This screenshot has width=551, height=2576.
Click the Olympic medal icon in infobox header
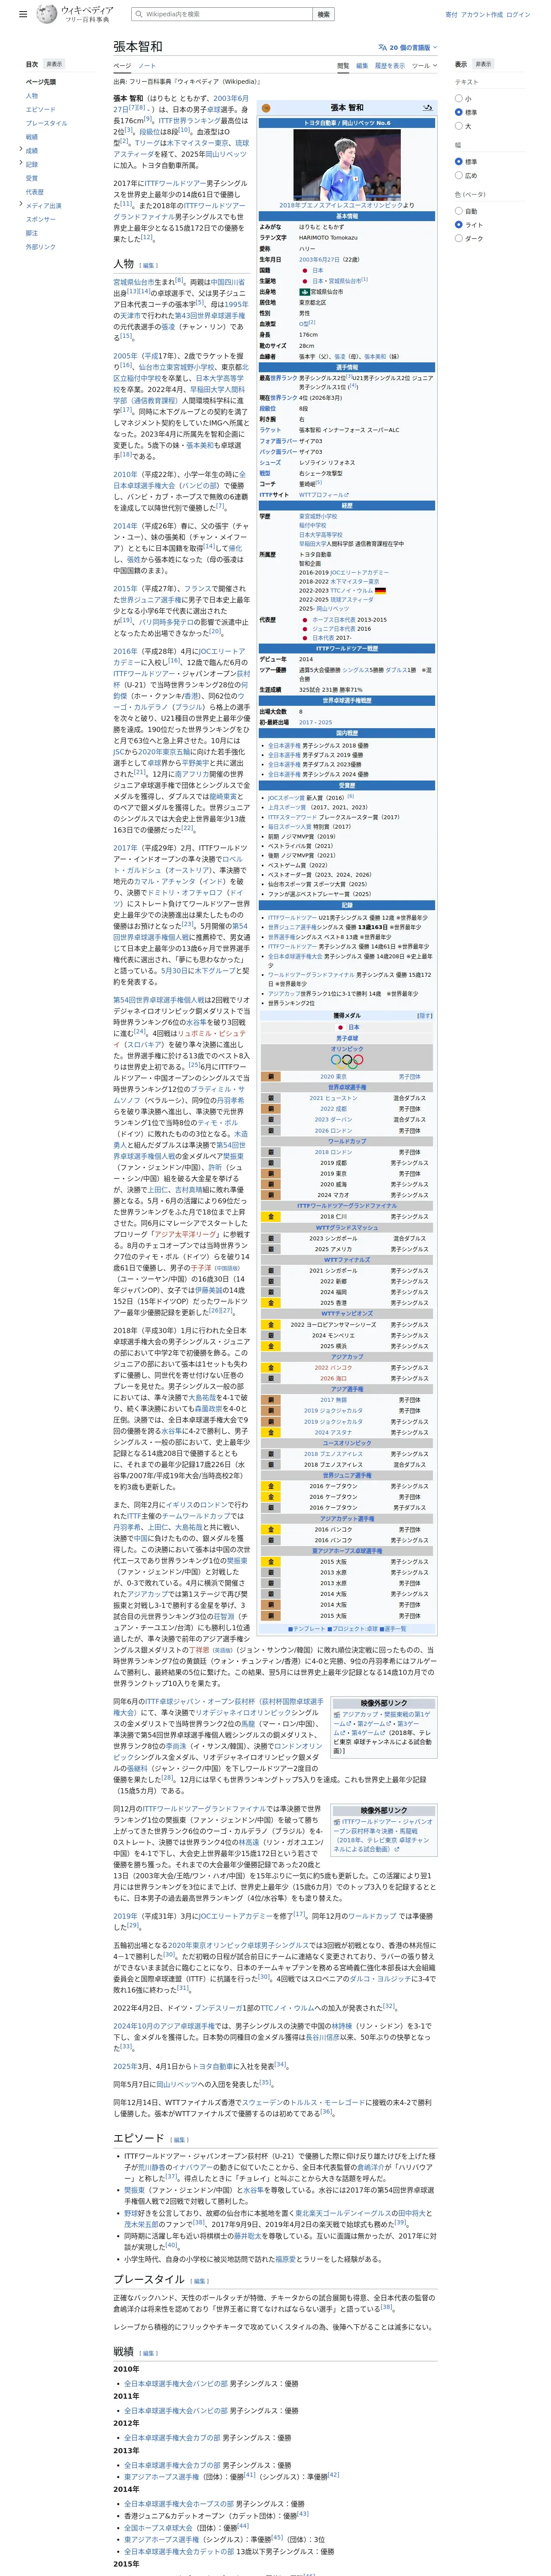click(x=266, y=108)
